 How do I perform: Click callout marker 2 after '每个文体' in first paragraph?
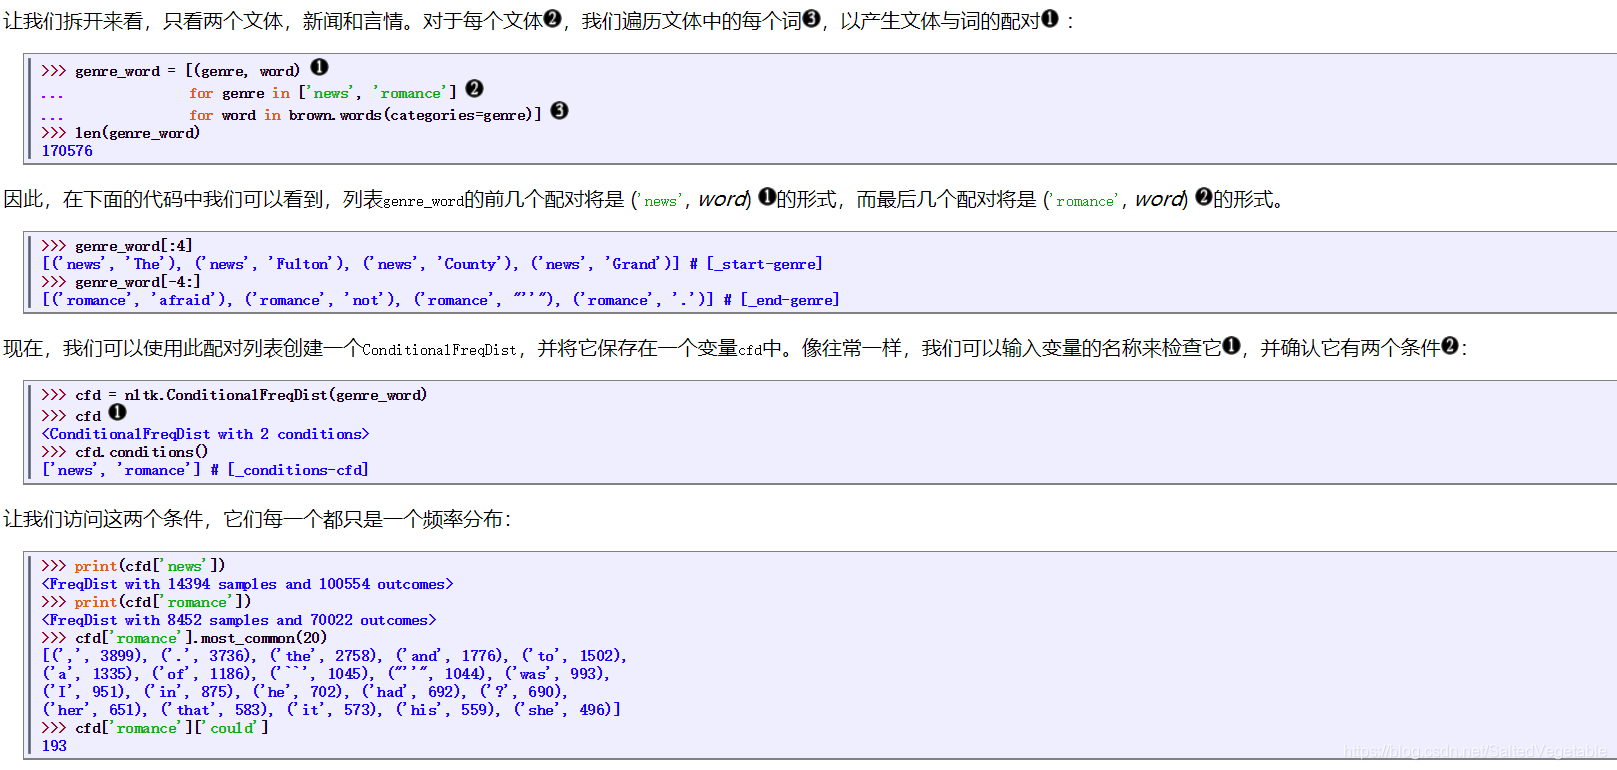click(552, 19)
